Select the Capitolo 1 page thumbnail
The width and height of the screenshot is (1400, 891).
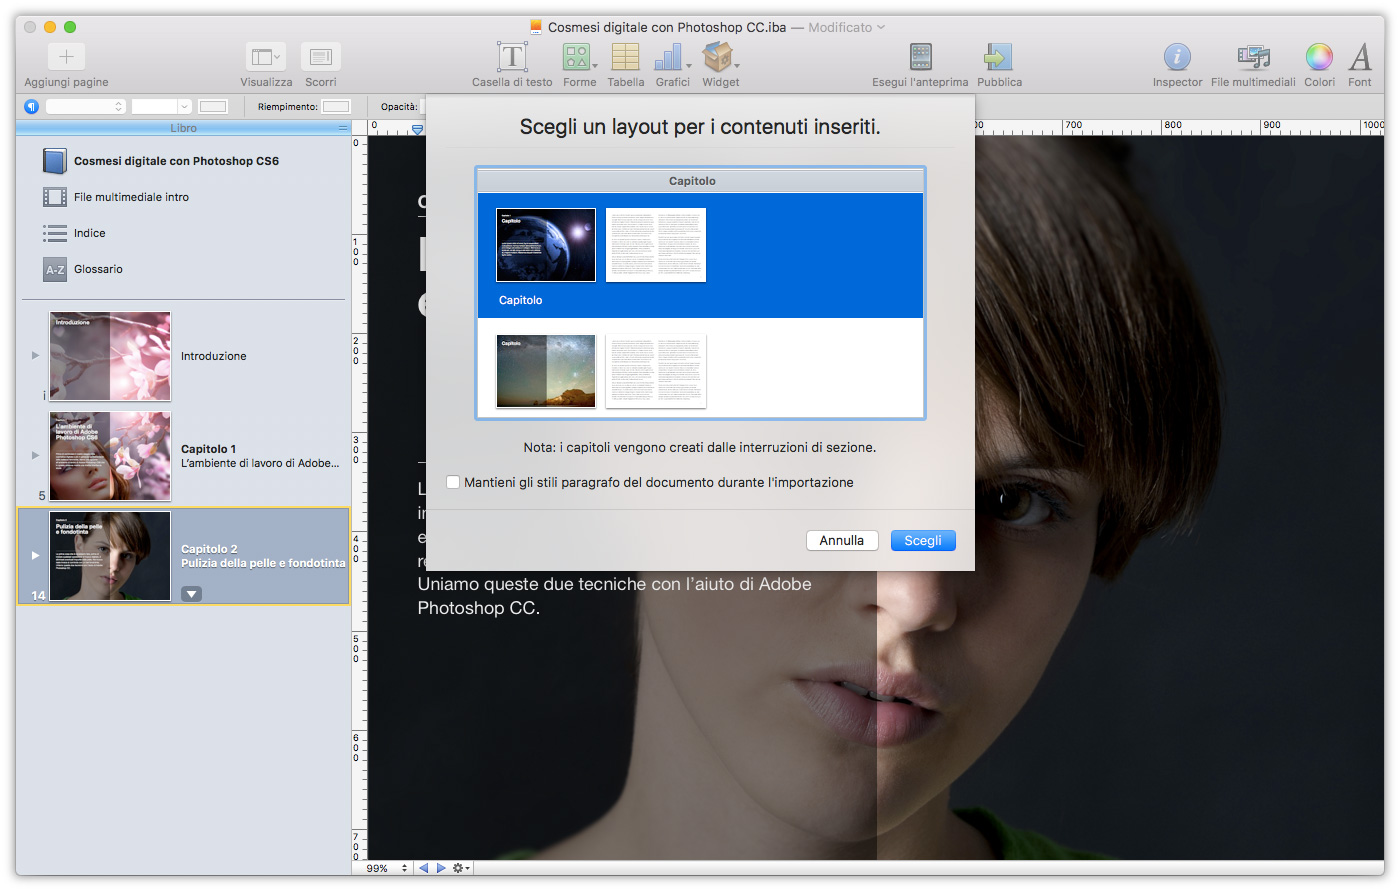click(110, 456)
